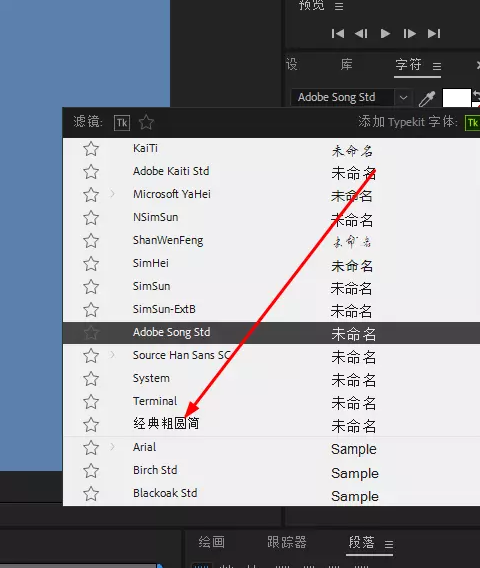Toggle the favorites filter star
This screenshot has width=480, height=568.
tap(146, 122)
